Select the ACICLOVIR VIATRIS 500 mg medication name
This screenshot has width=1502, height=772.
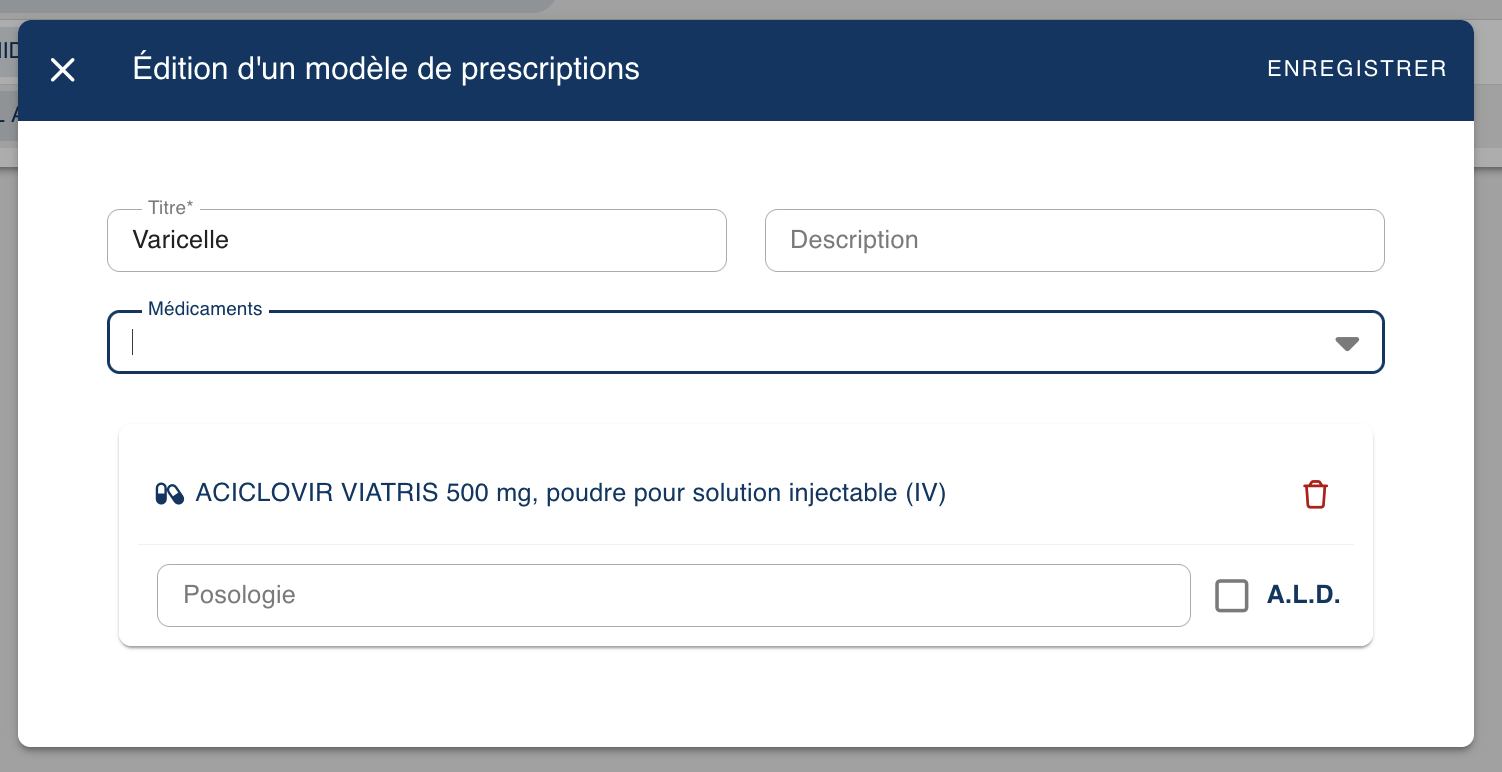pos(570,493)
